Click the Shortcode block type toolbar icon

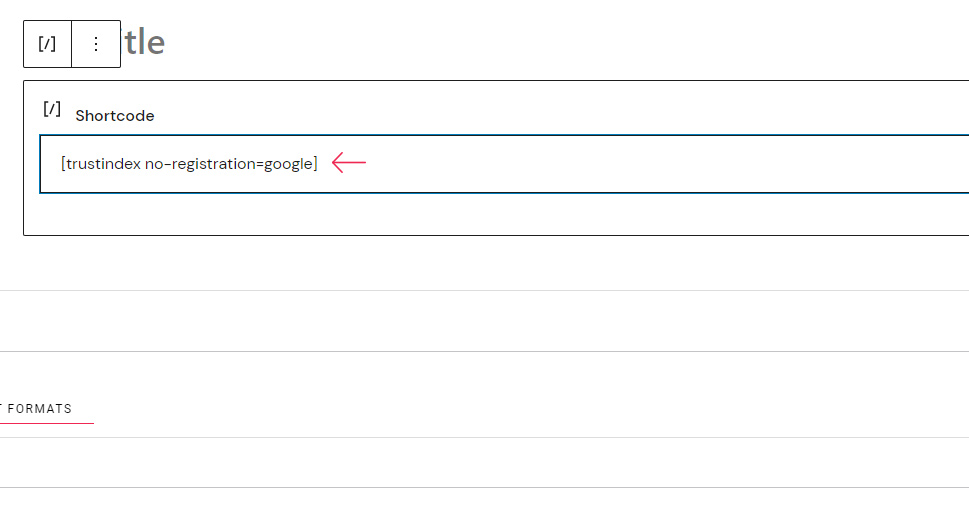(47, 44)
